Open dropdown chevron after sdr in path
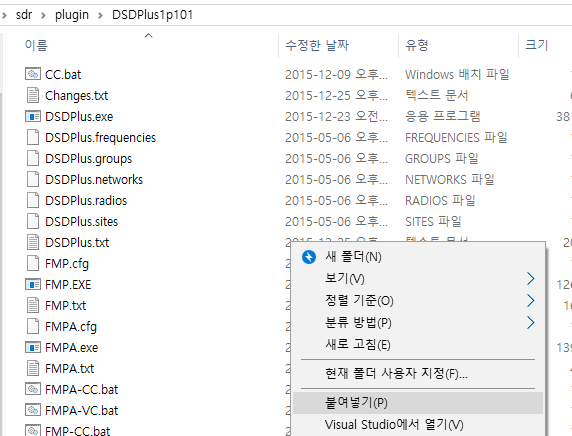 (43, 15)
